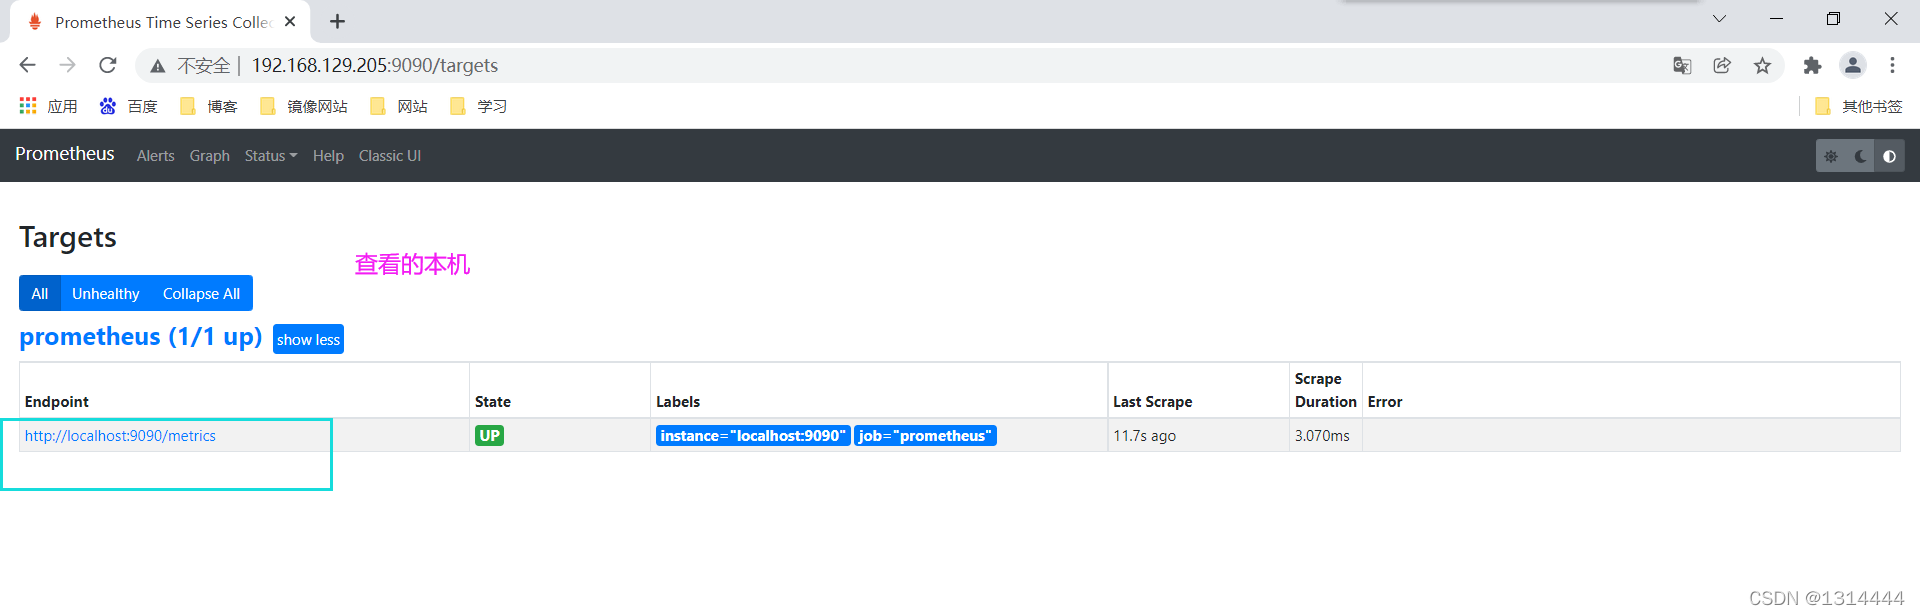Expand the Status dropdown menu
The width and height of the screenshot is (1920, 615).
click(x=271, y=156)
